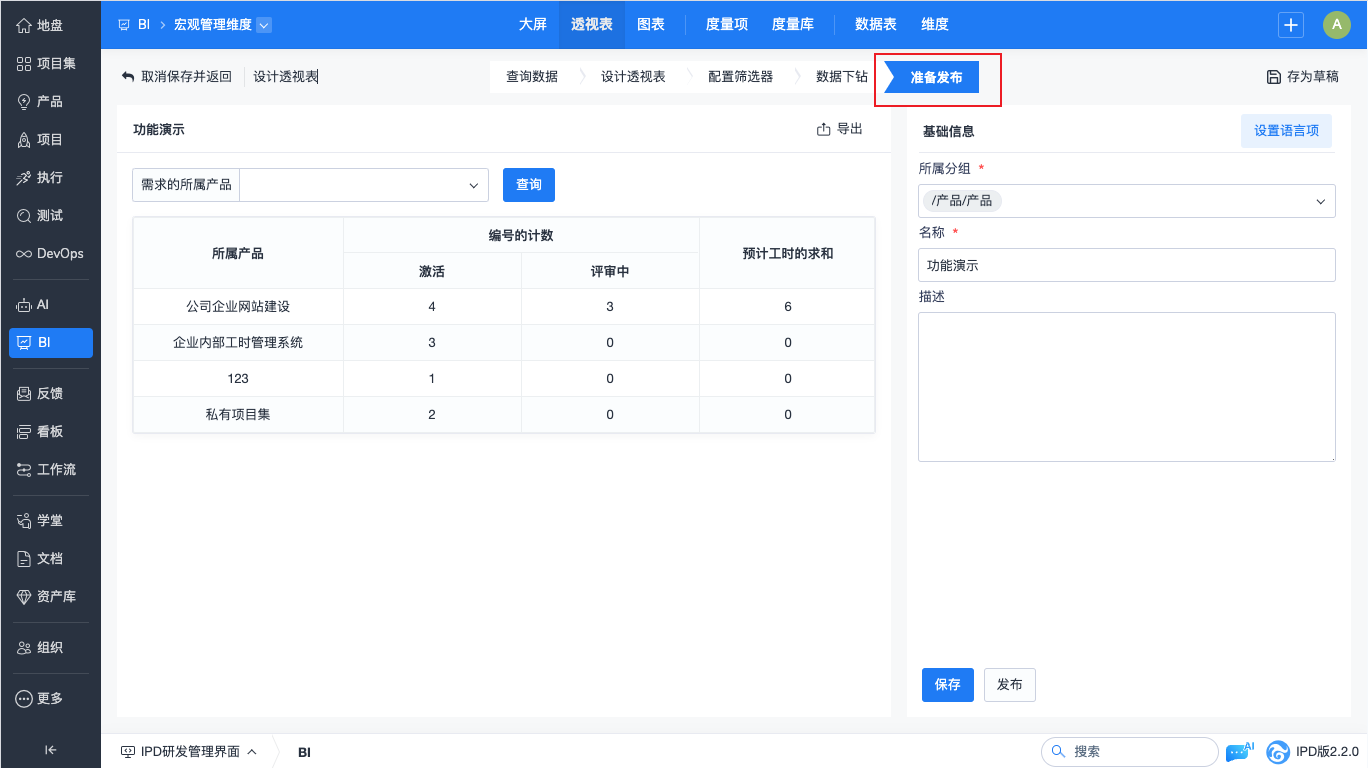Switch to the 图表 tab
1368x768 pixels.
click(x=651, y=25)
